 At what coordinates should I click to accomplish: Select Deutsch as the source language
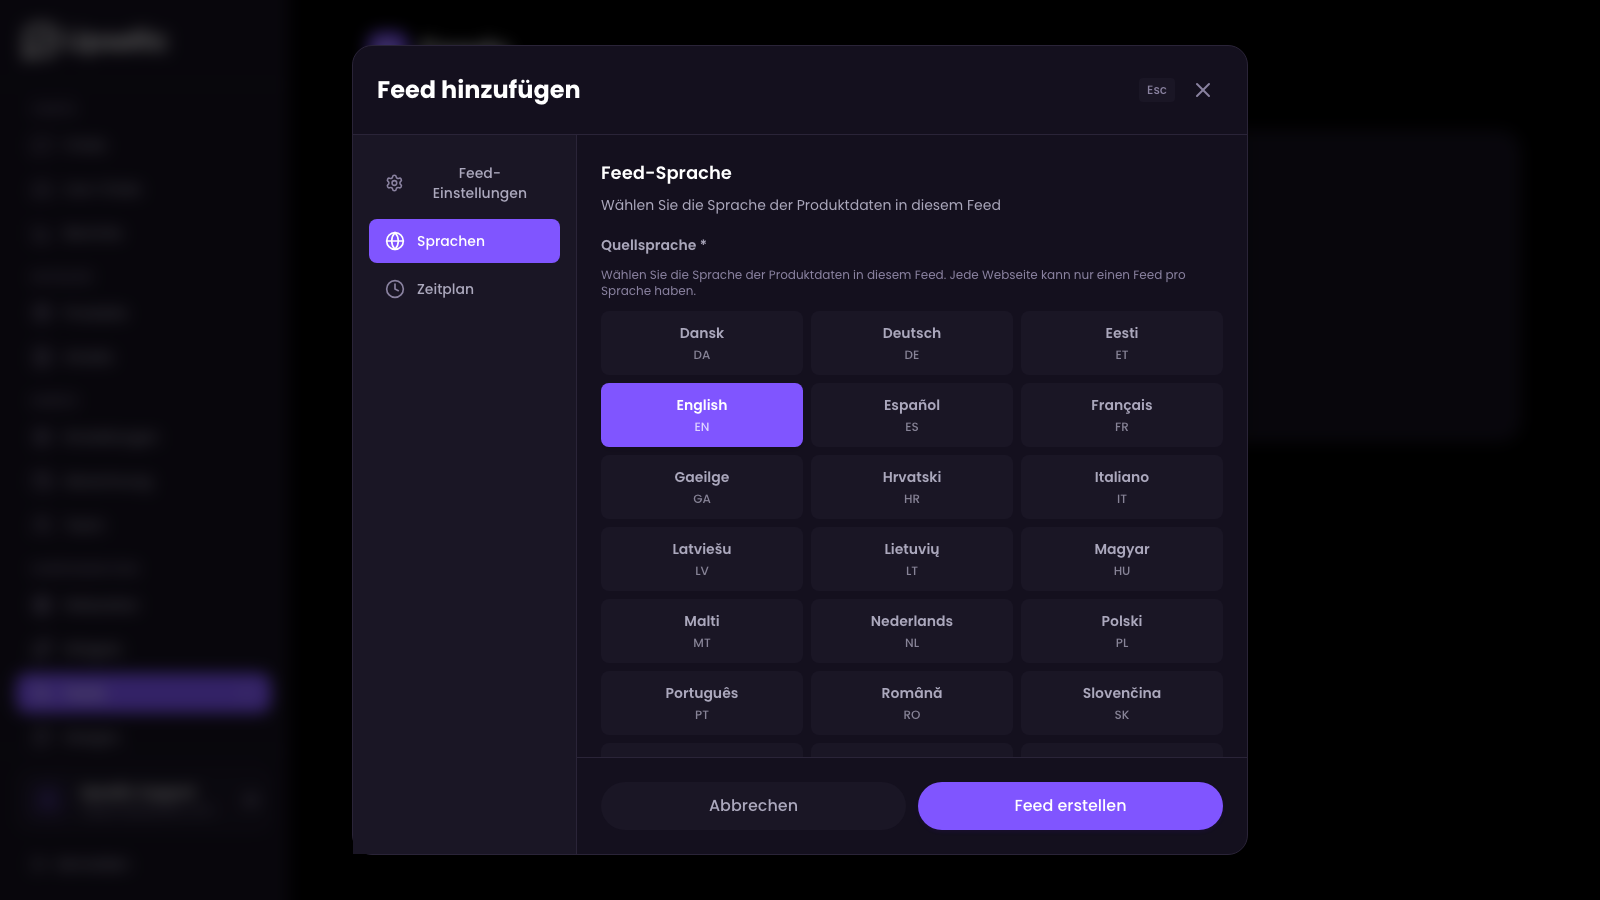[911, 342]
